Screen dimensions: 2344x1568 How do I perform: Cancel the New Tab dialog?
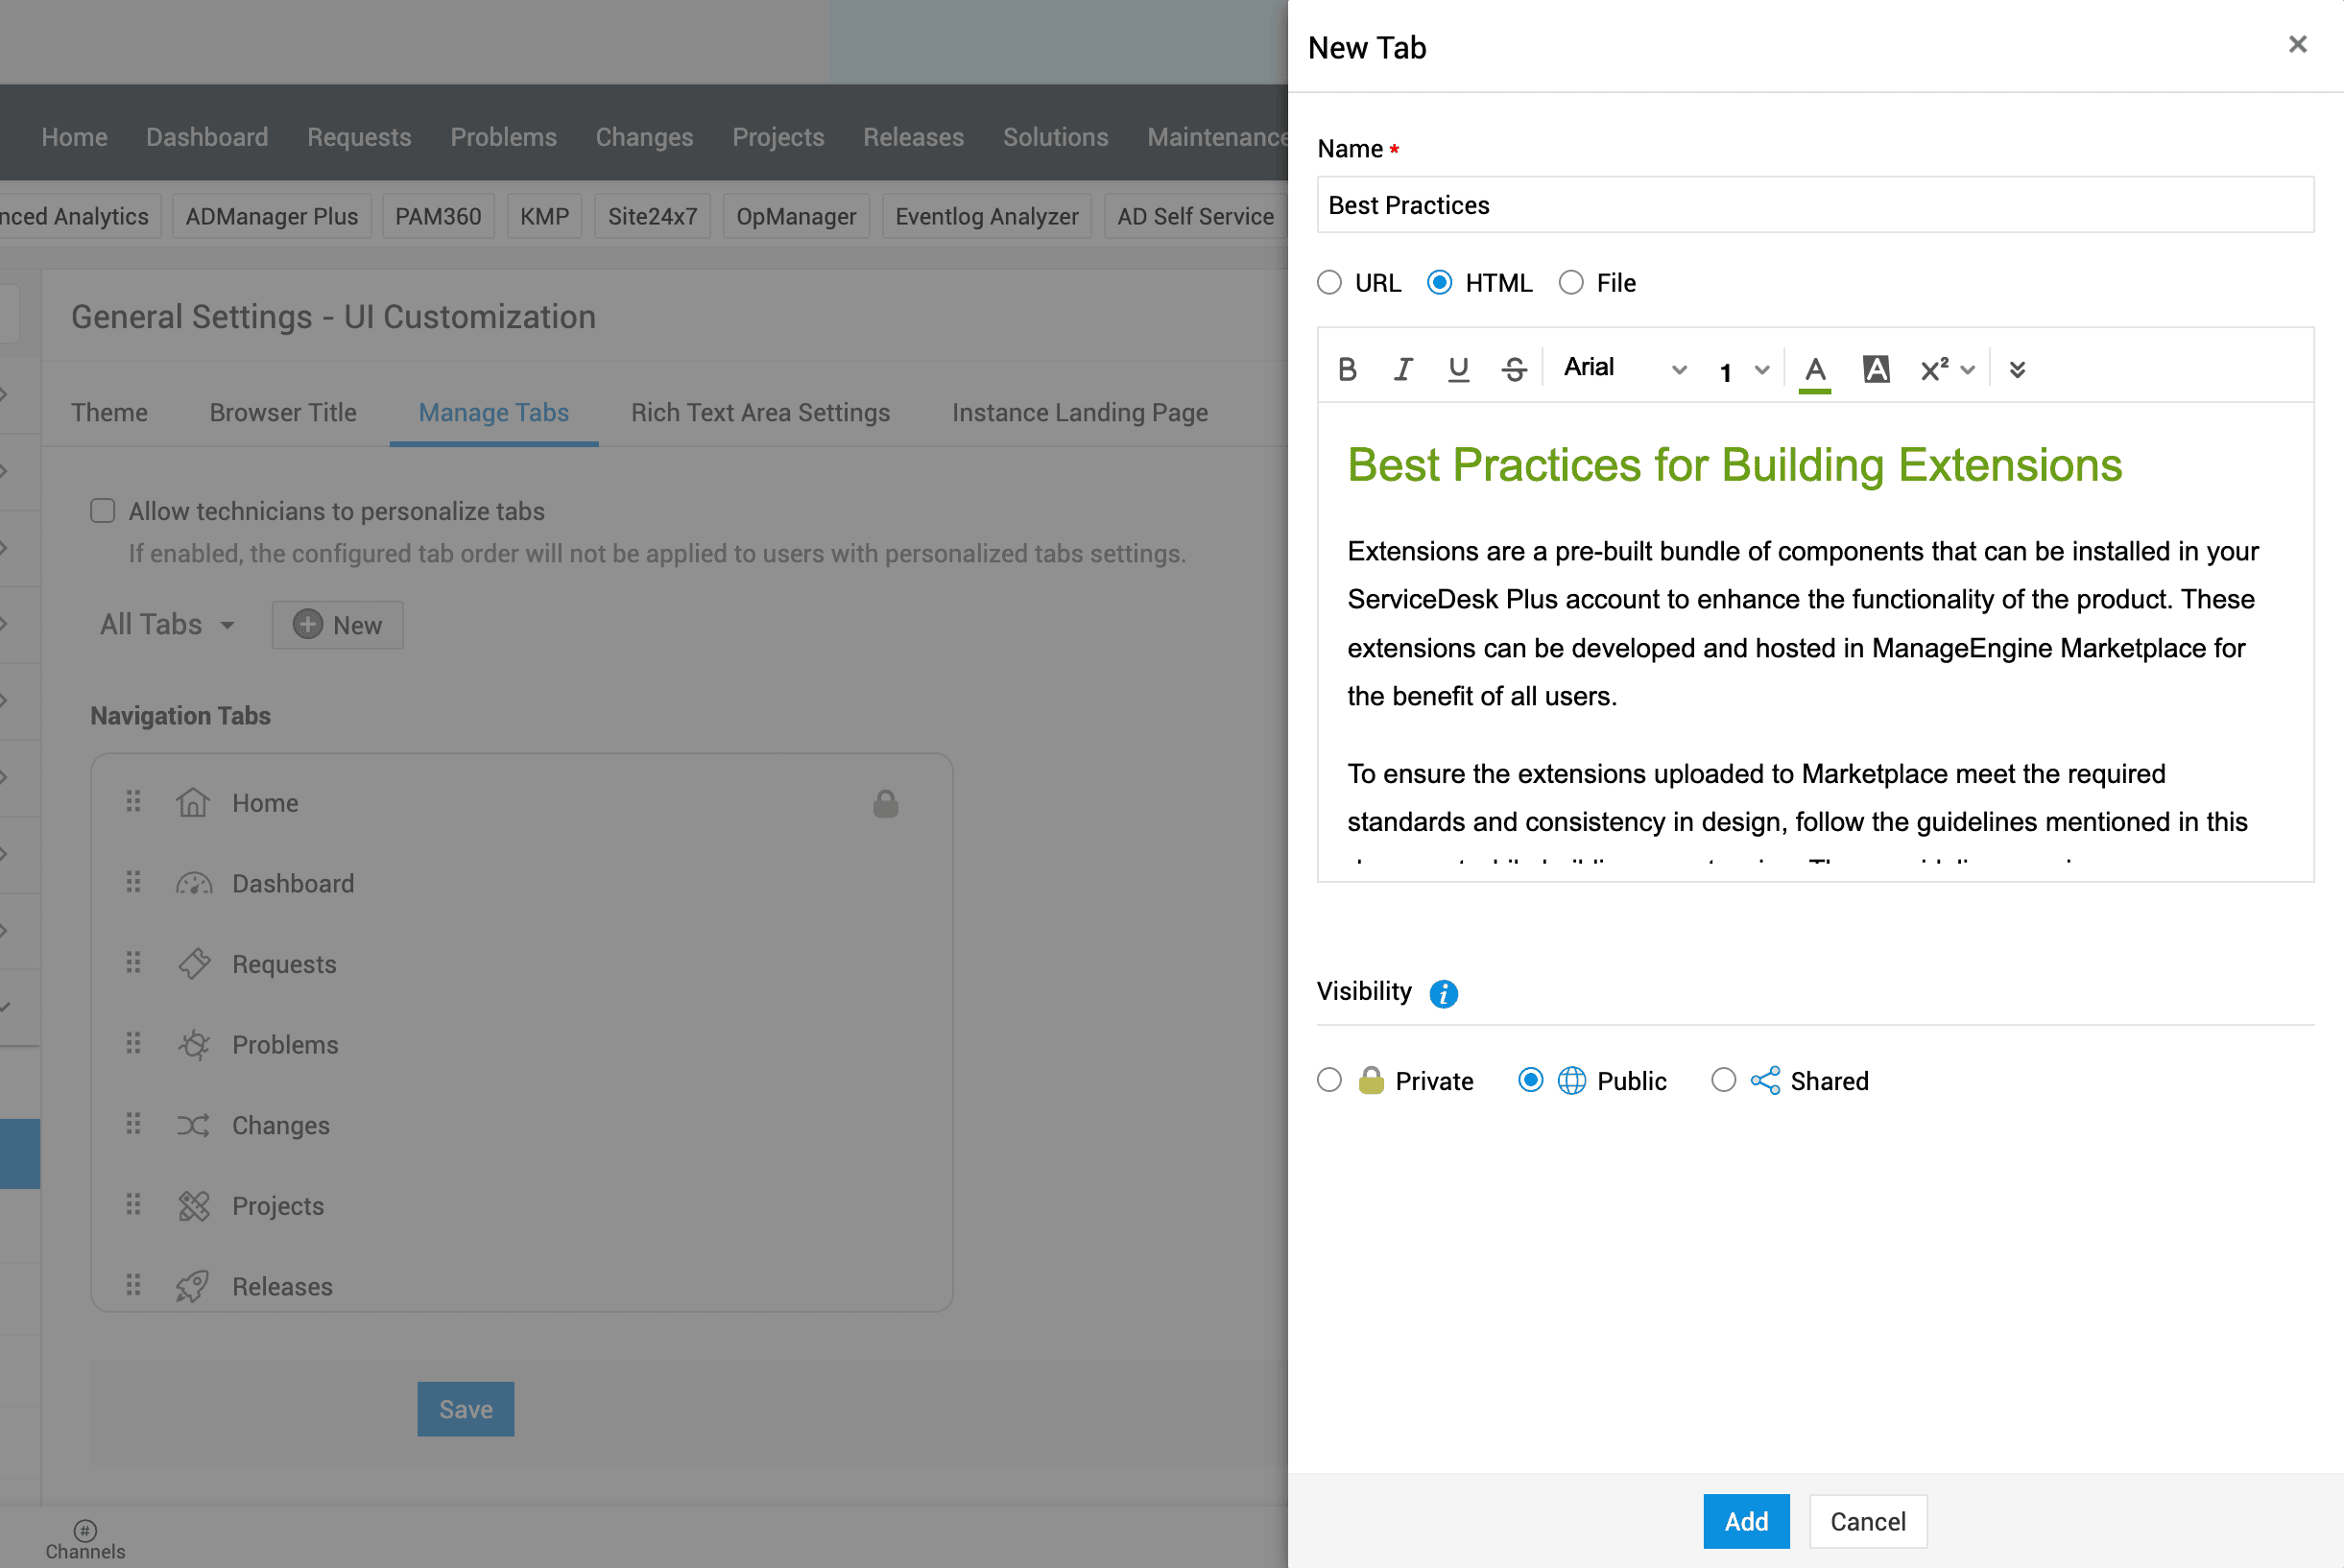(x=1867, y=1521)
